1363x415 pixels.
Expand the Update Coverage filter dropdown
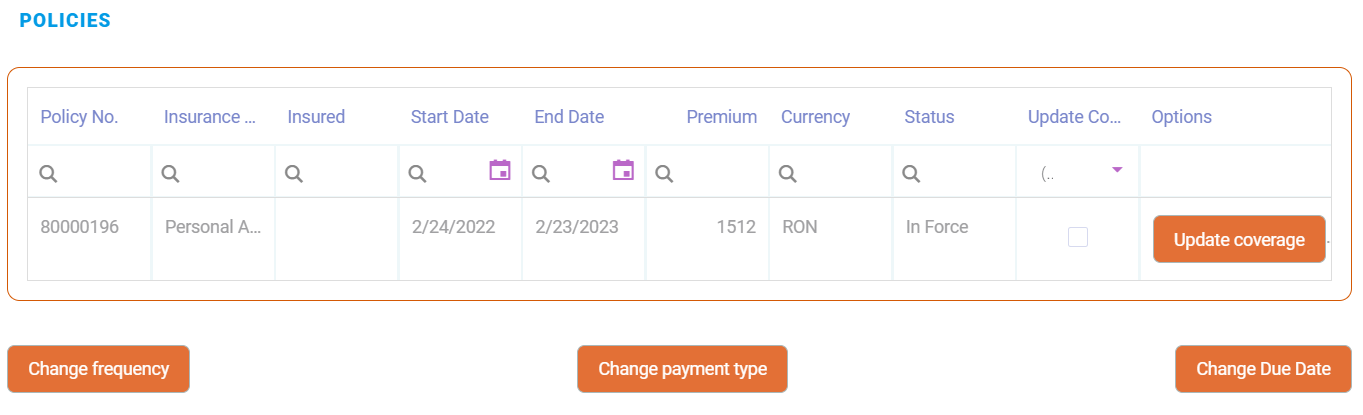1117,170
